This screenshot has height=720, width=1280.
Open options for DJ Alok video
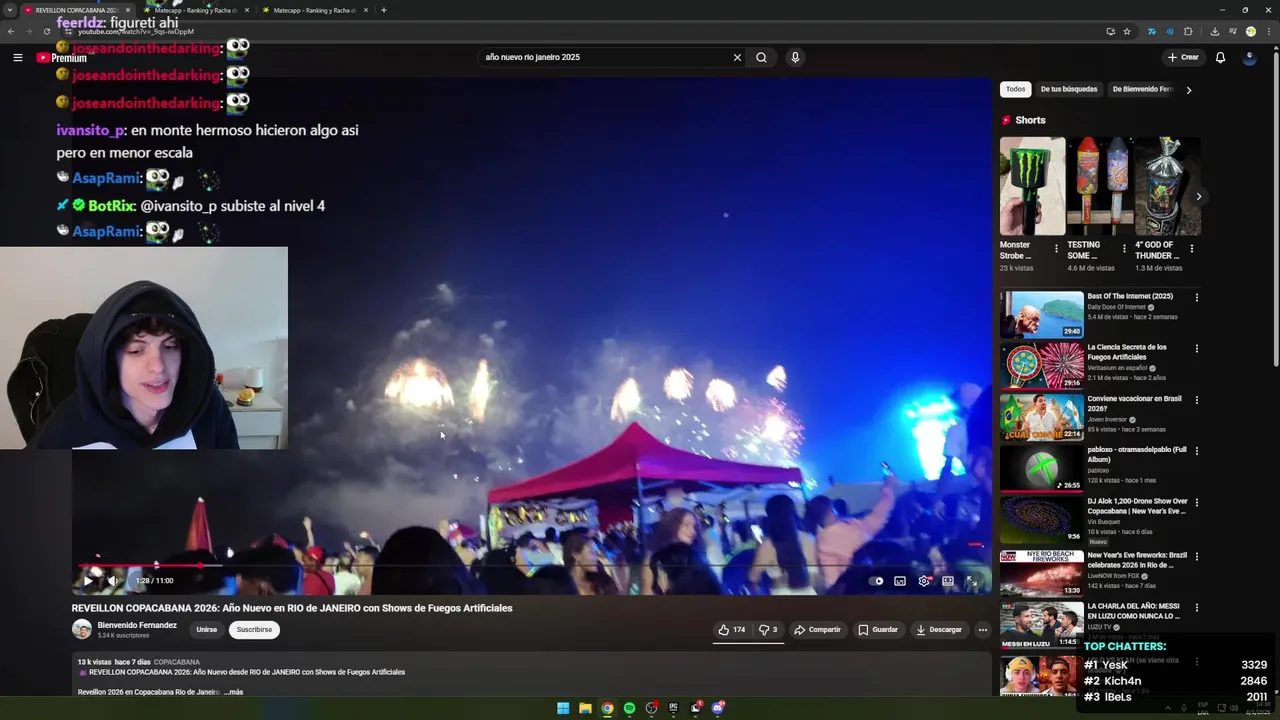pyautogui.click(x=1196, y=503)
